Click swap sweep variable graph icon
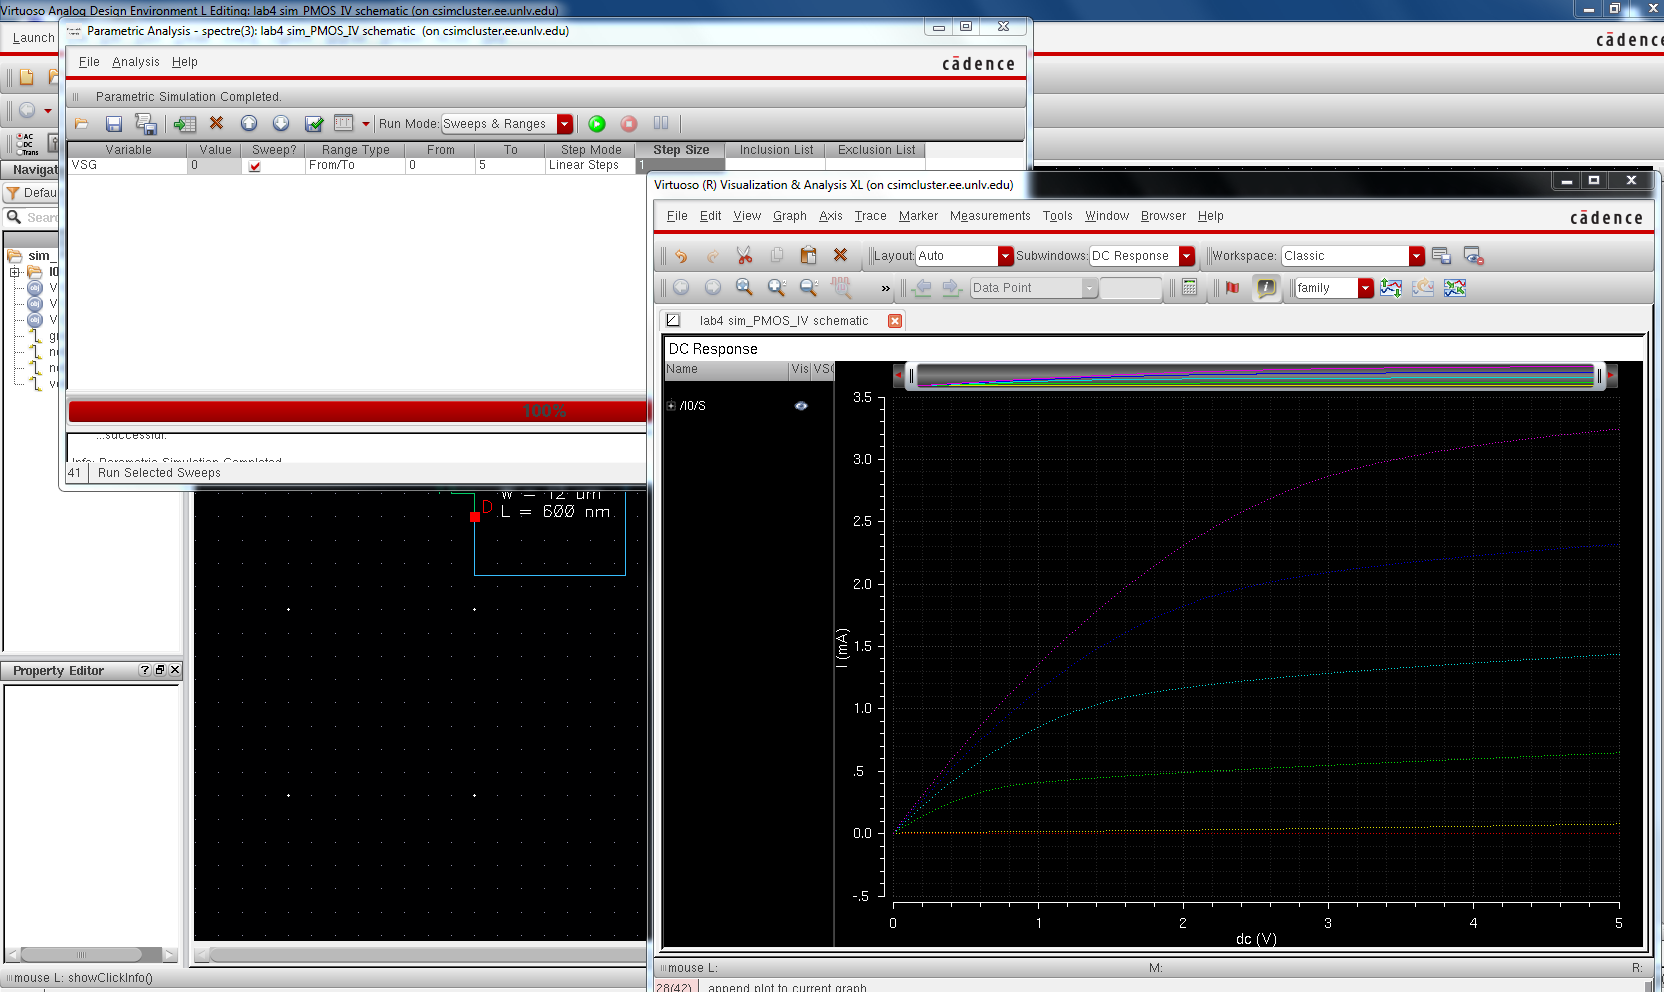This screenshot has height=992, width=1664. [x=1391, y=288]
